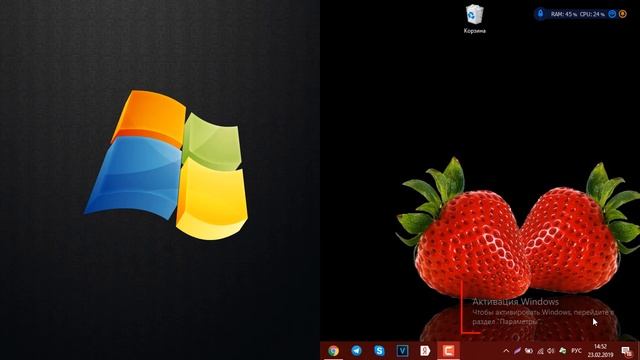Open the blue V app on taskbar
The height and width of the screenshot is (360, 640).
tap(402, 351)
